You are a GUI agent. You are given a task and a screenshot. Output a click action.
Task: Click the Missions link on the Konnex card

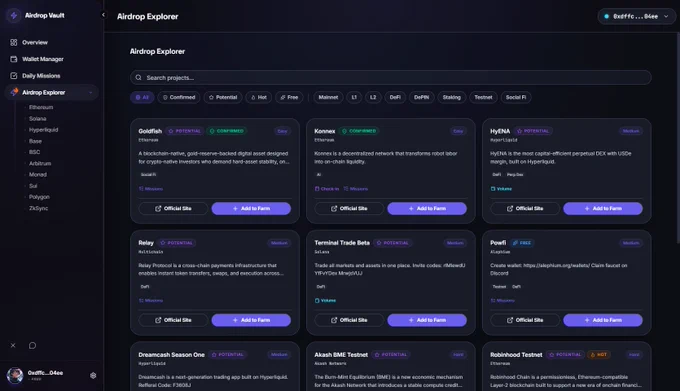(356, 189)
